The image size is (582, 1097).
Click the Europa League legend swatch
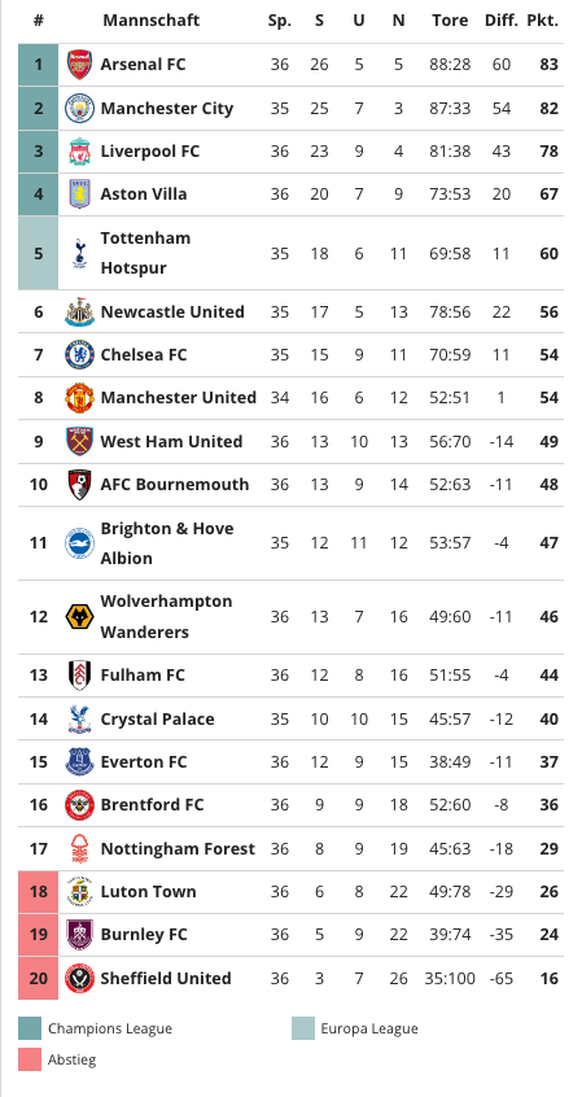(303, 1028)
